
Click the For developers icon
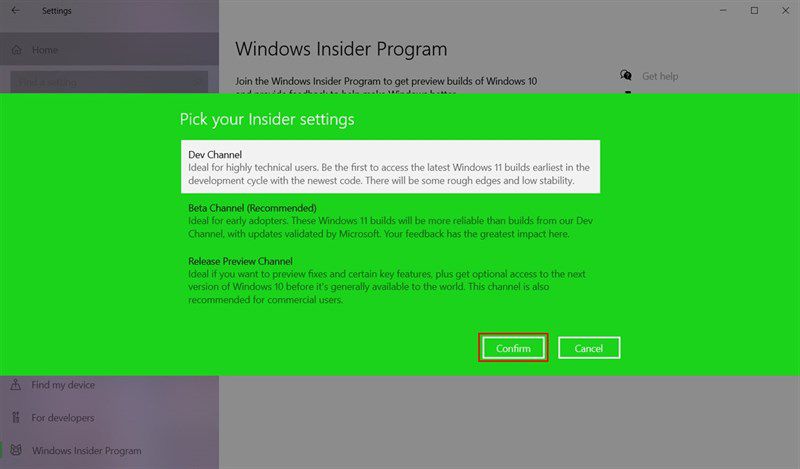pyautogui.click(x=16, y=417)
